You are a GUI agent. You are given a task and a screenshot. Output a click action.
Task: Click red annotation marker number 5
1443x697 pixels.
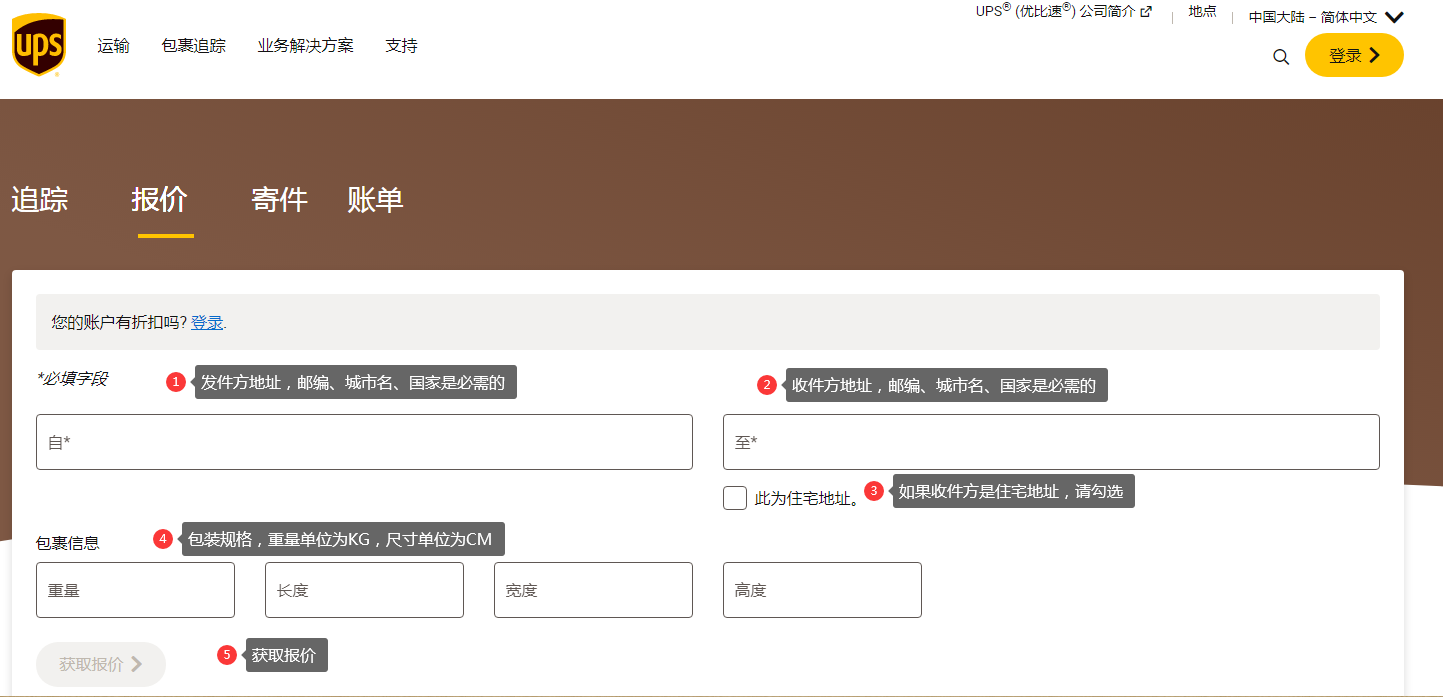click(x=227, y=655)
